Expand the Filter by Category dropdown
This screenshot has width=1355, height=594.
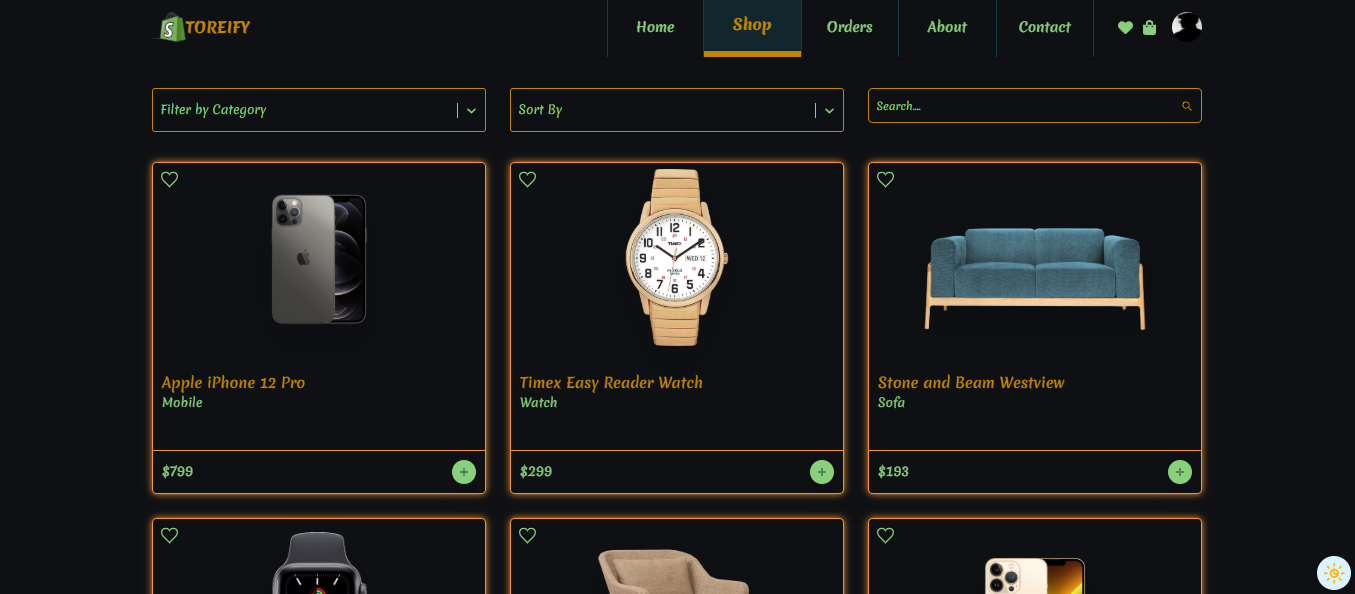(x=319, y=110)
